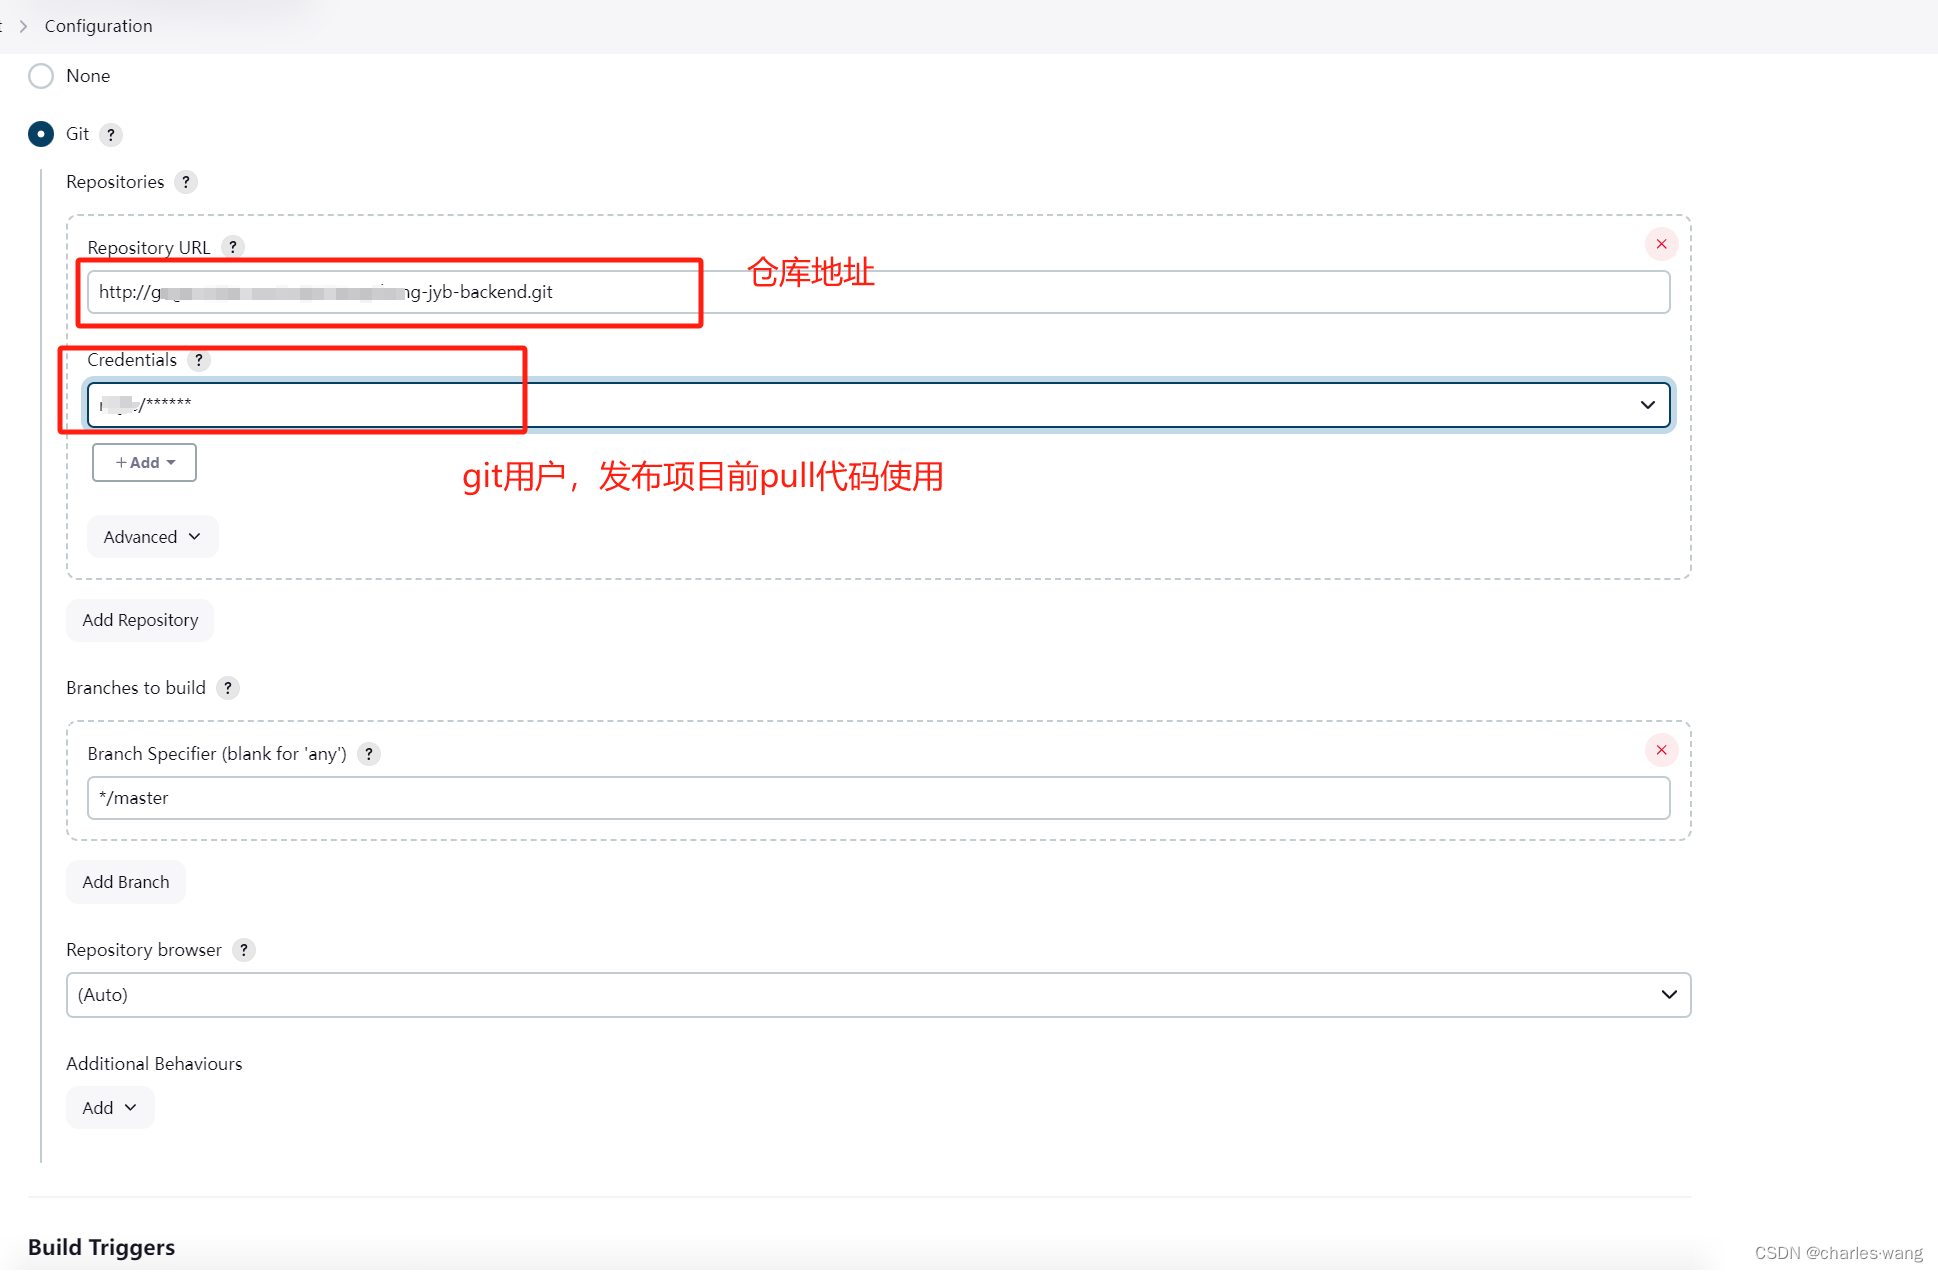Expand the Advanced section
Image resolution: width=1938 pixels, height=1272 pixels.
(153, 535)
